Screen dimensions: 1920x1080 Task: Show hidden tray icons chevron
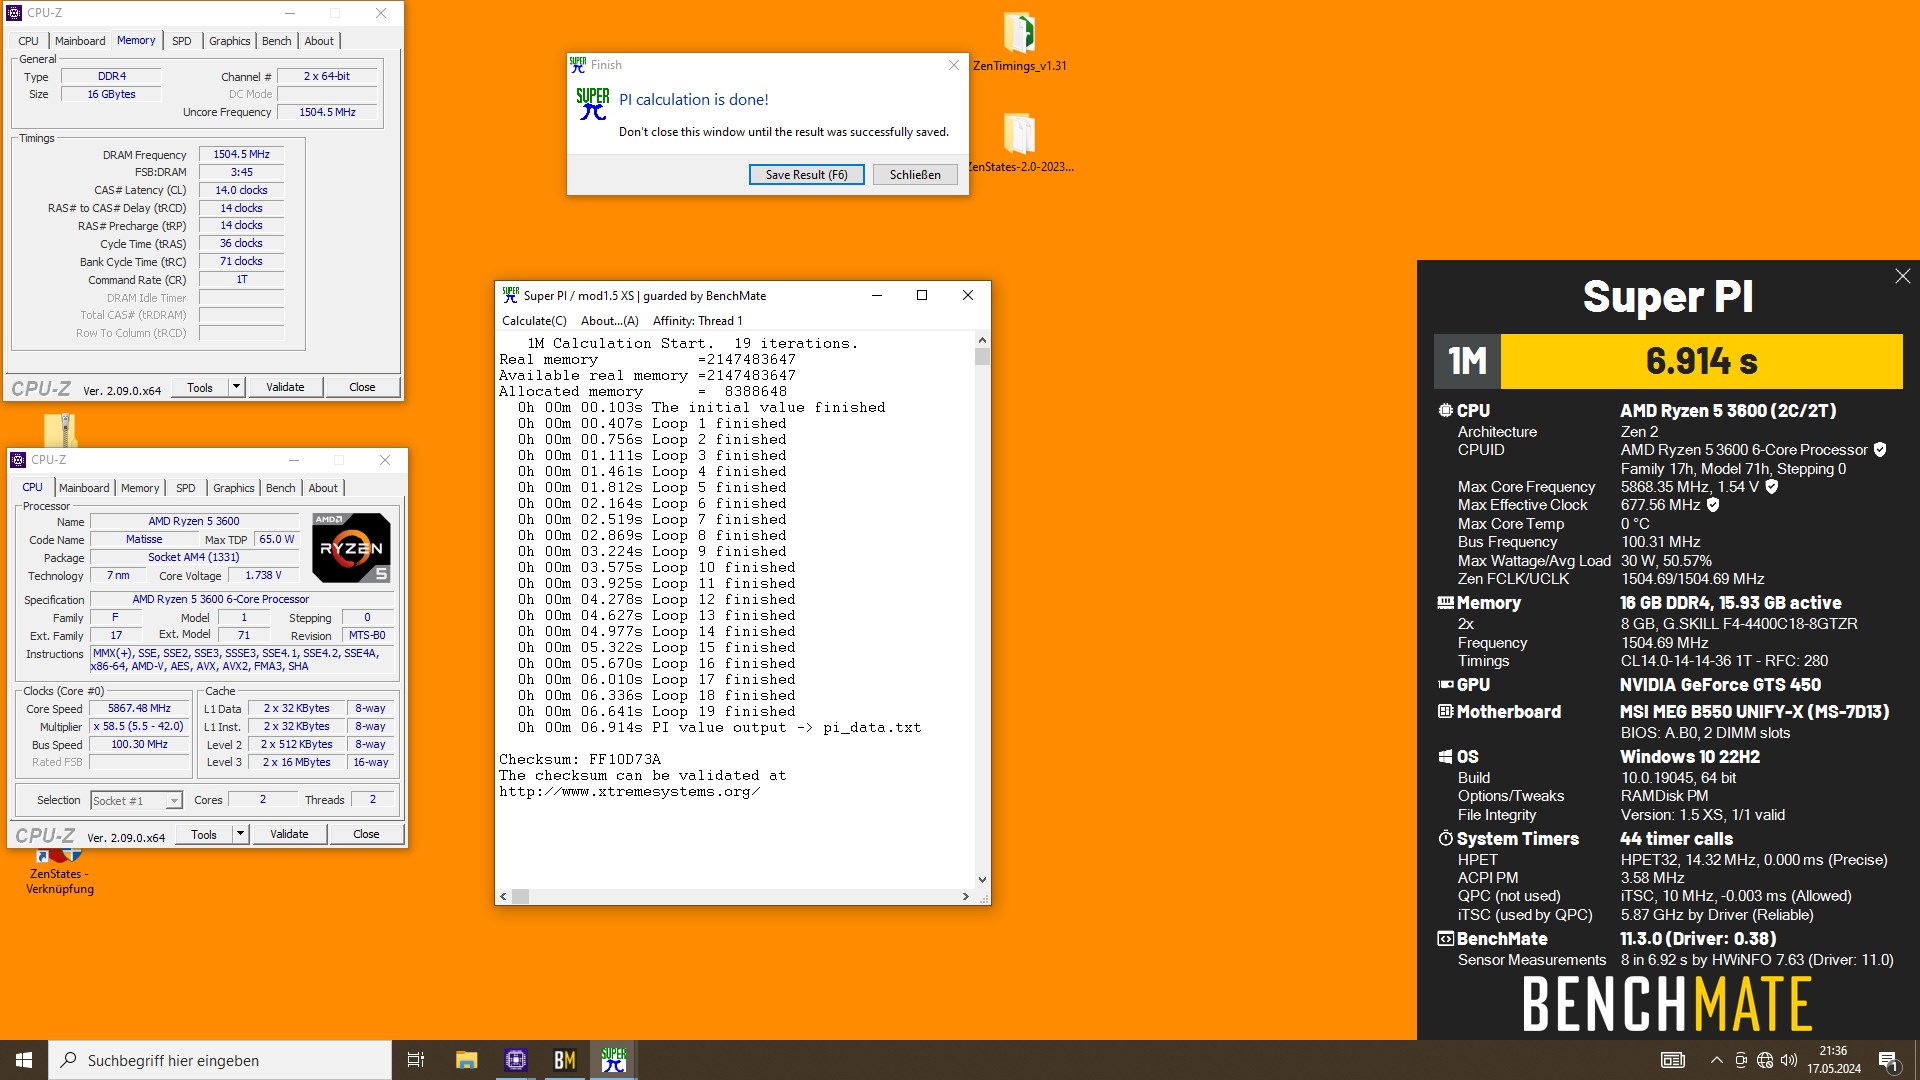click(1717, 1060)
